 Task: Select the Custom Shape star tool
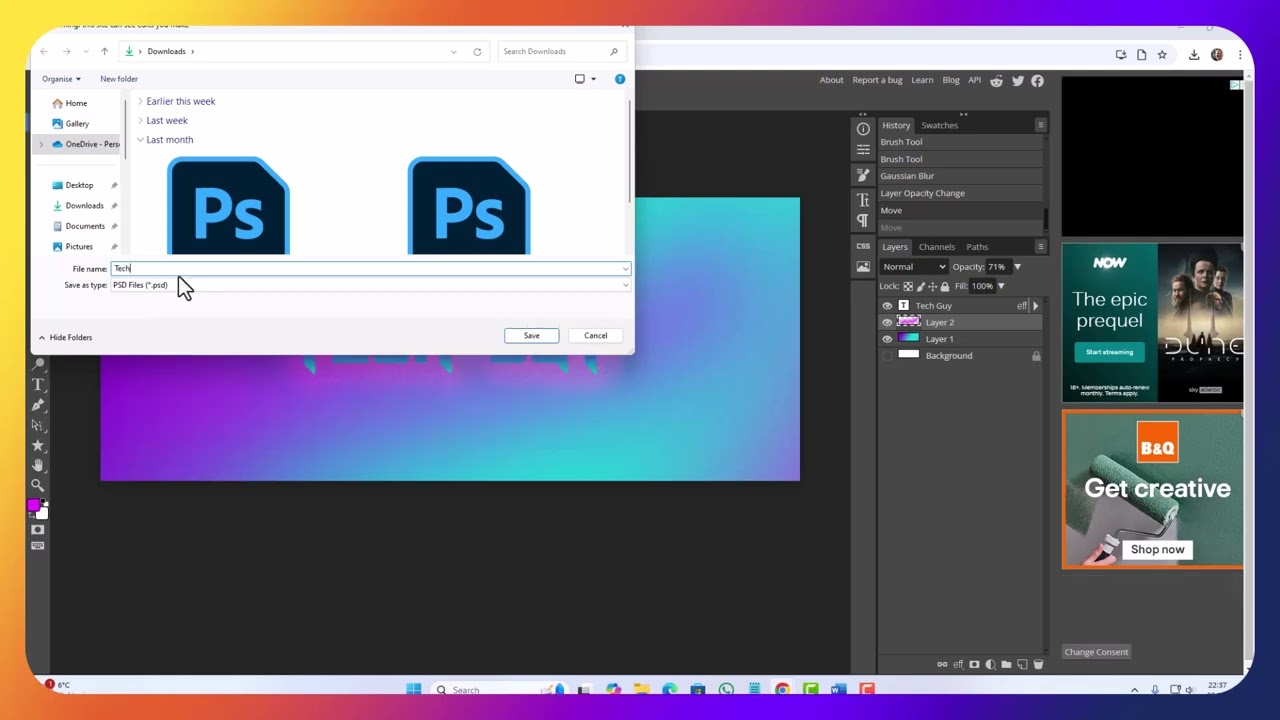pyautogui.click(x=38, y=445)
